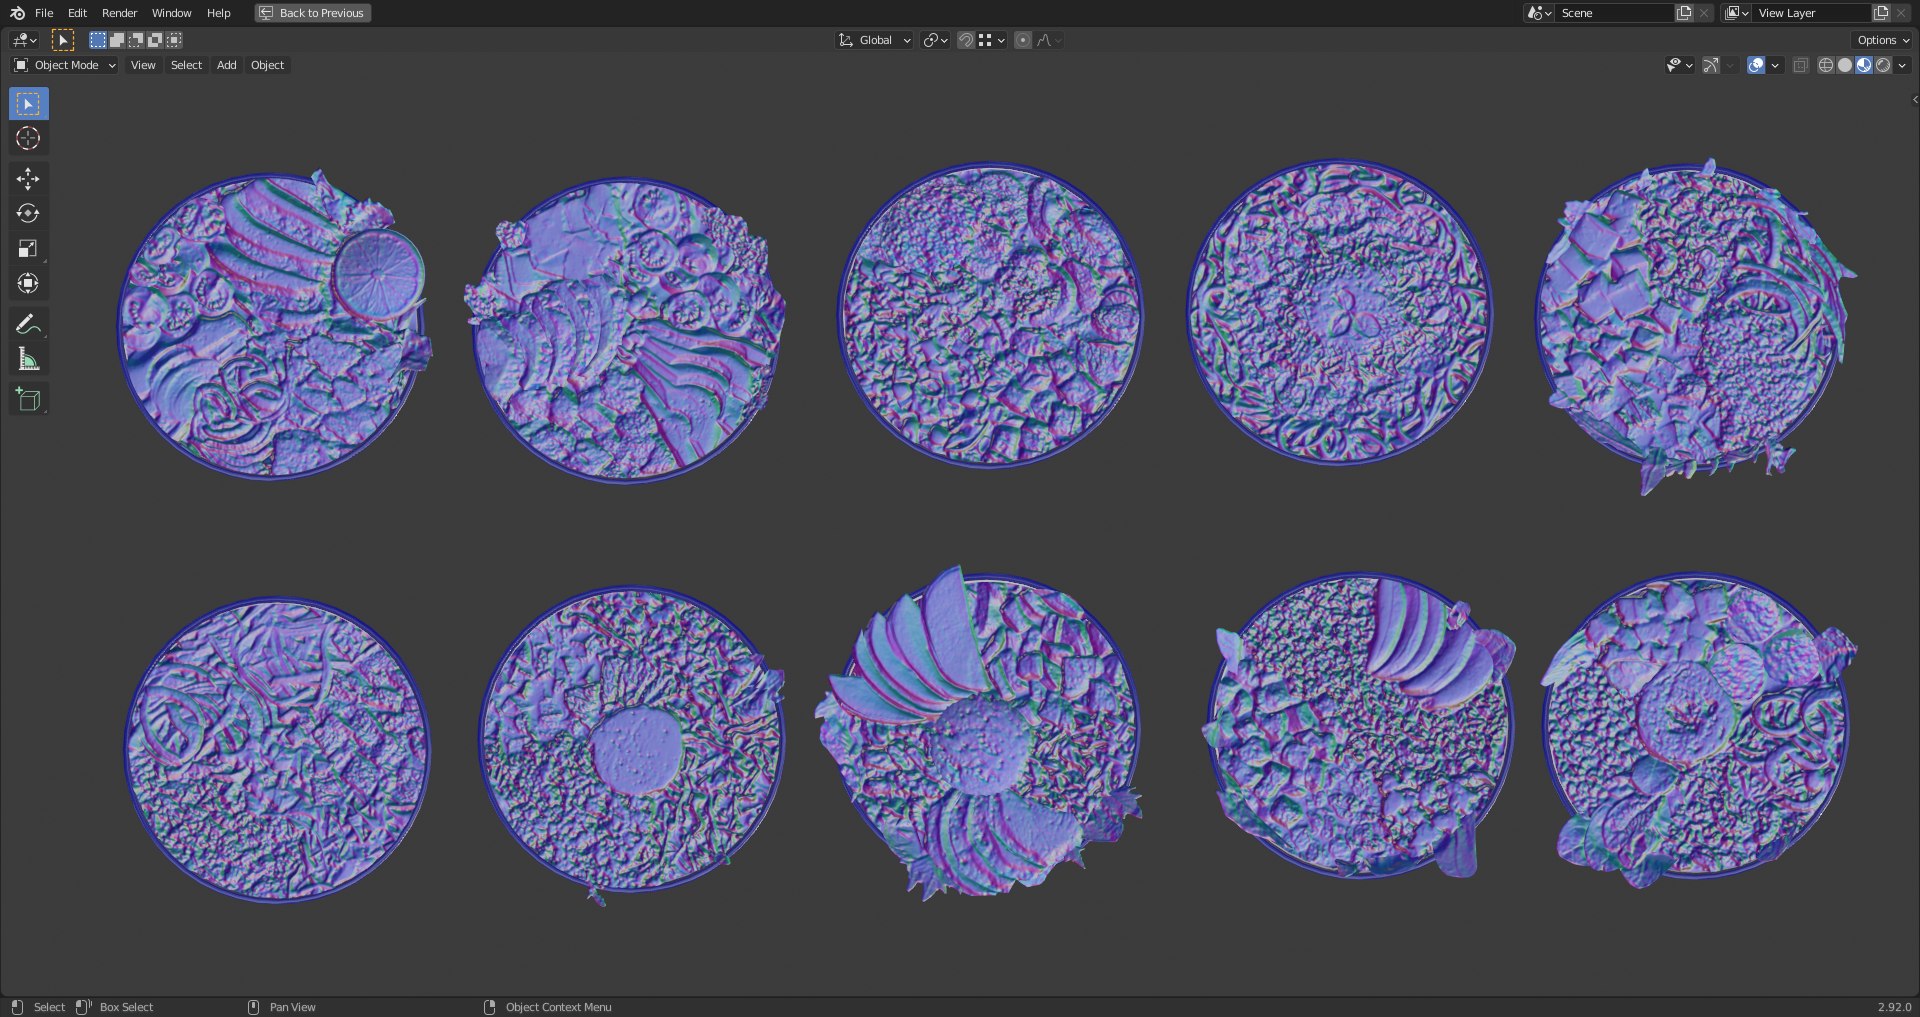Open the Global transform orientation dropdown
Viewport: 1920px width, 1017px height.
tap(875, 40)
